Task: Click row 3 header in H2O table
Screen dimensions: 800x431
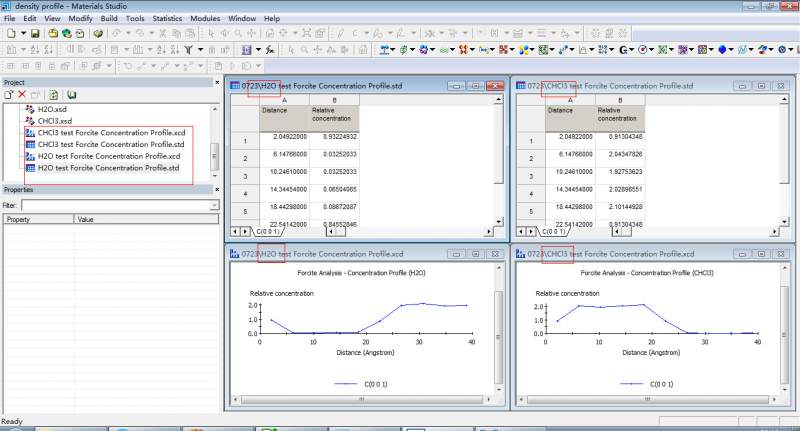Action: pos(245,176)
